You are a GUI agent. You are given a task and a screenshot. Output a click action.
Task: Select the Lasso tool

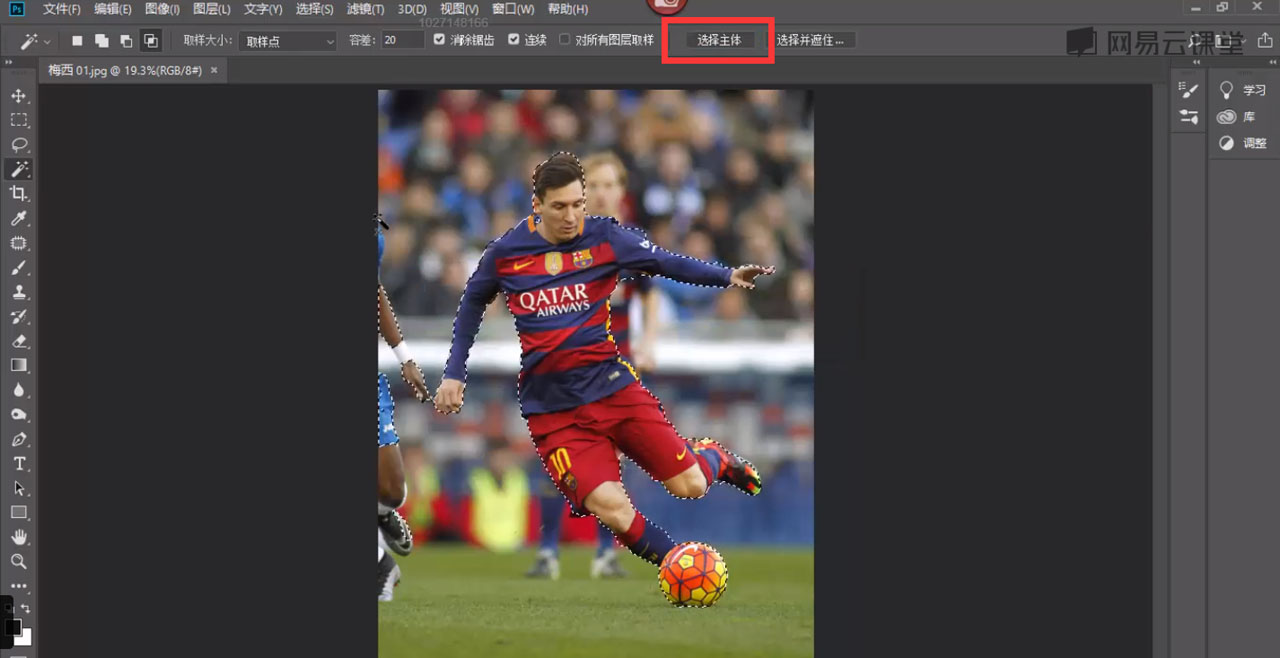click(x=18, y=145)
